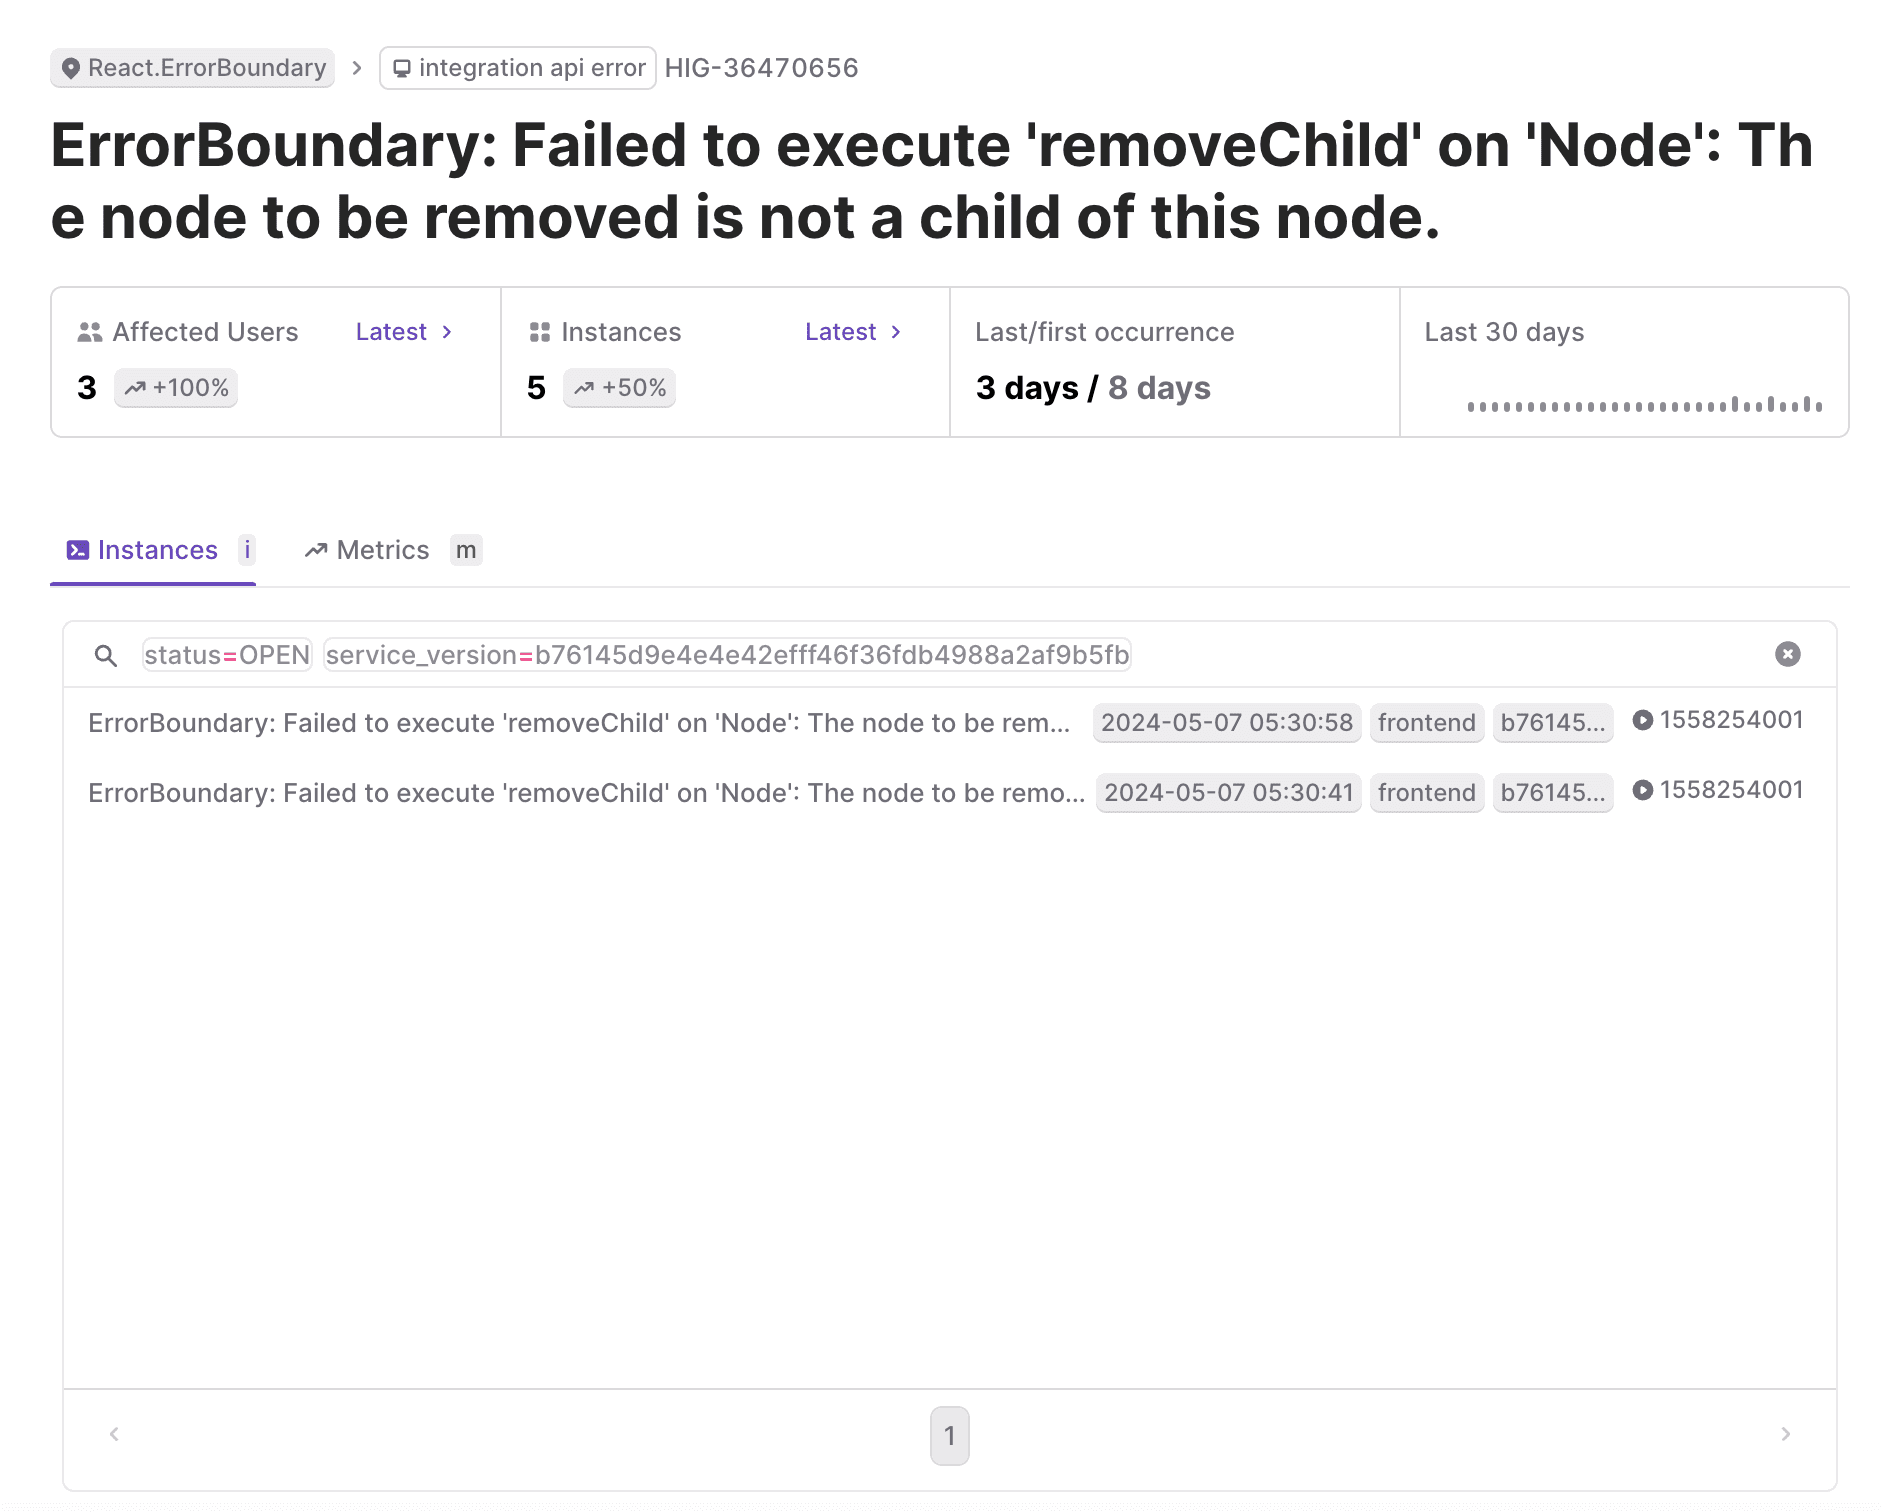
Task: Play session replay for 05:30:41 instance
Action: click(x=1642, y=790)
